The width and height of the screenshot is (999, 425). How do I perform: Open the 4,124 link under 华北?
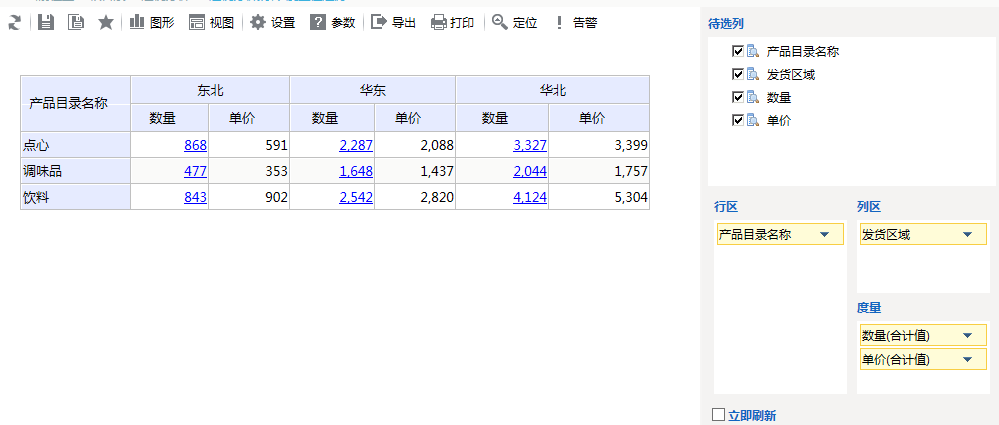pyautogui.click(x=530, y=198)
